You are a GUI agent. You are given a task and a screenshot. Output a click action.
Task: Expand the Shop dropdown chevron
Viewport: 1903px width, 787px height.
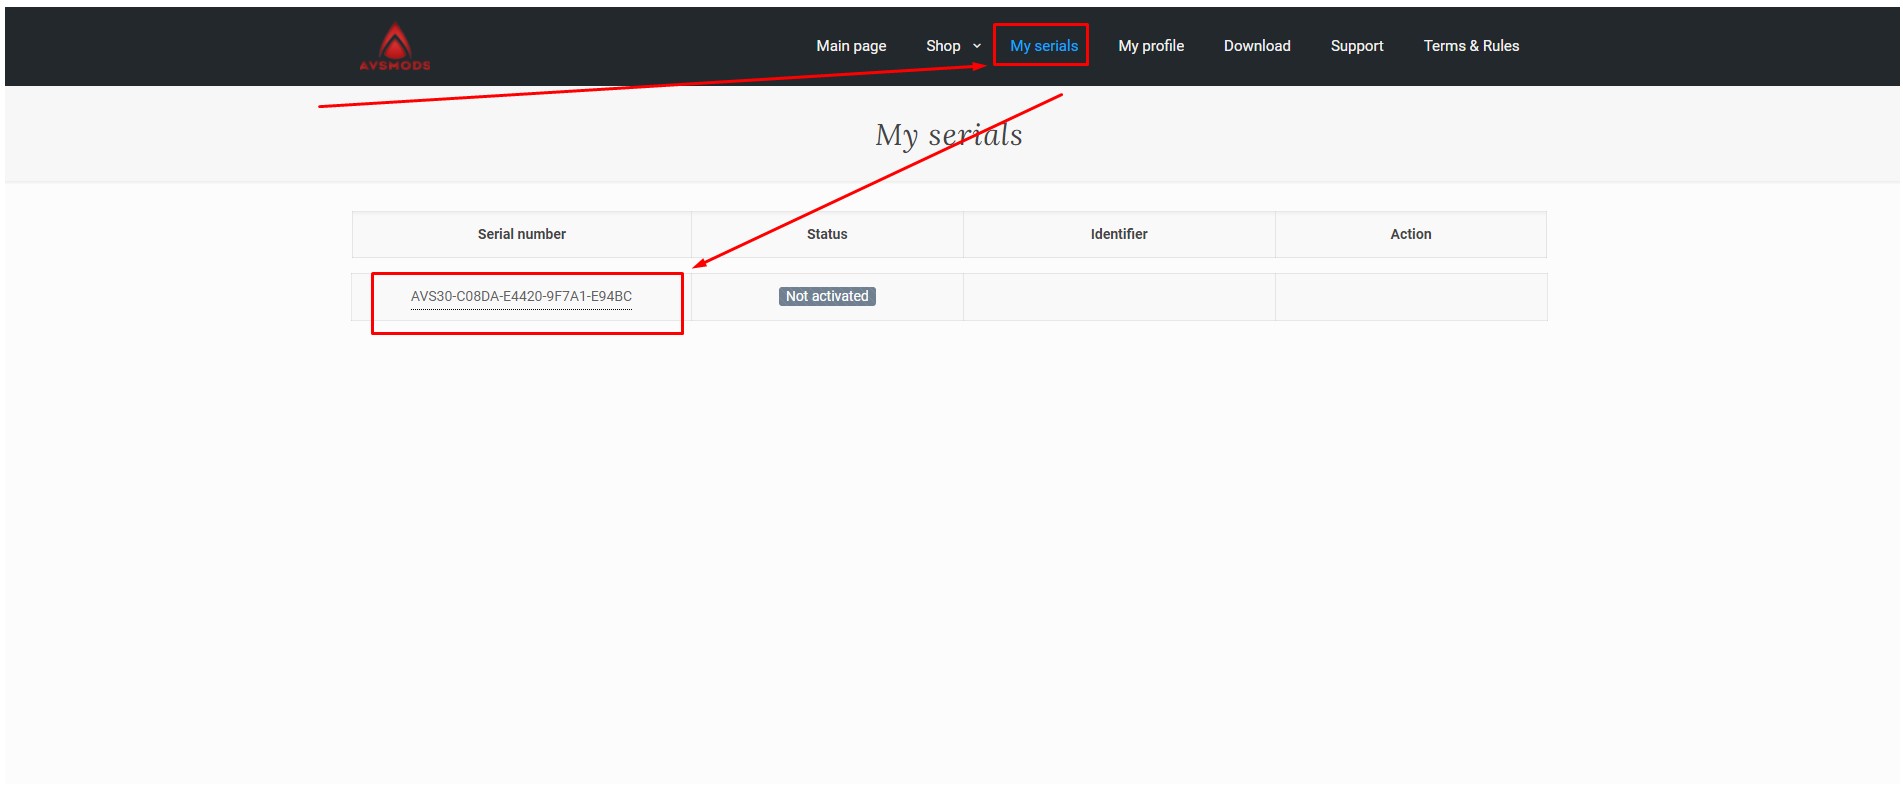pyautogui.click(x=977, y=46)
